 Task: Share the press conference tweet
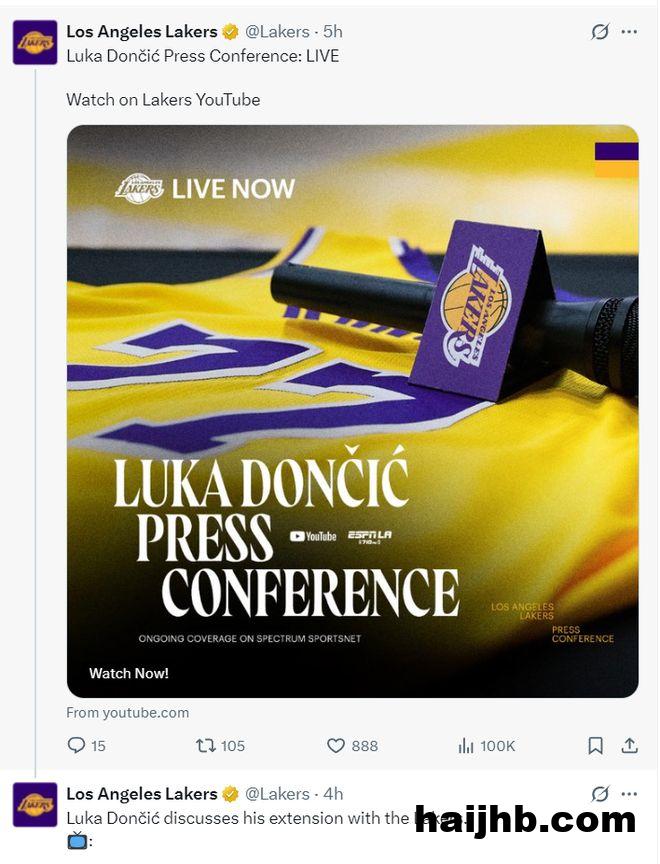pos(630,745)
